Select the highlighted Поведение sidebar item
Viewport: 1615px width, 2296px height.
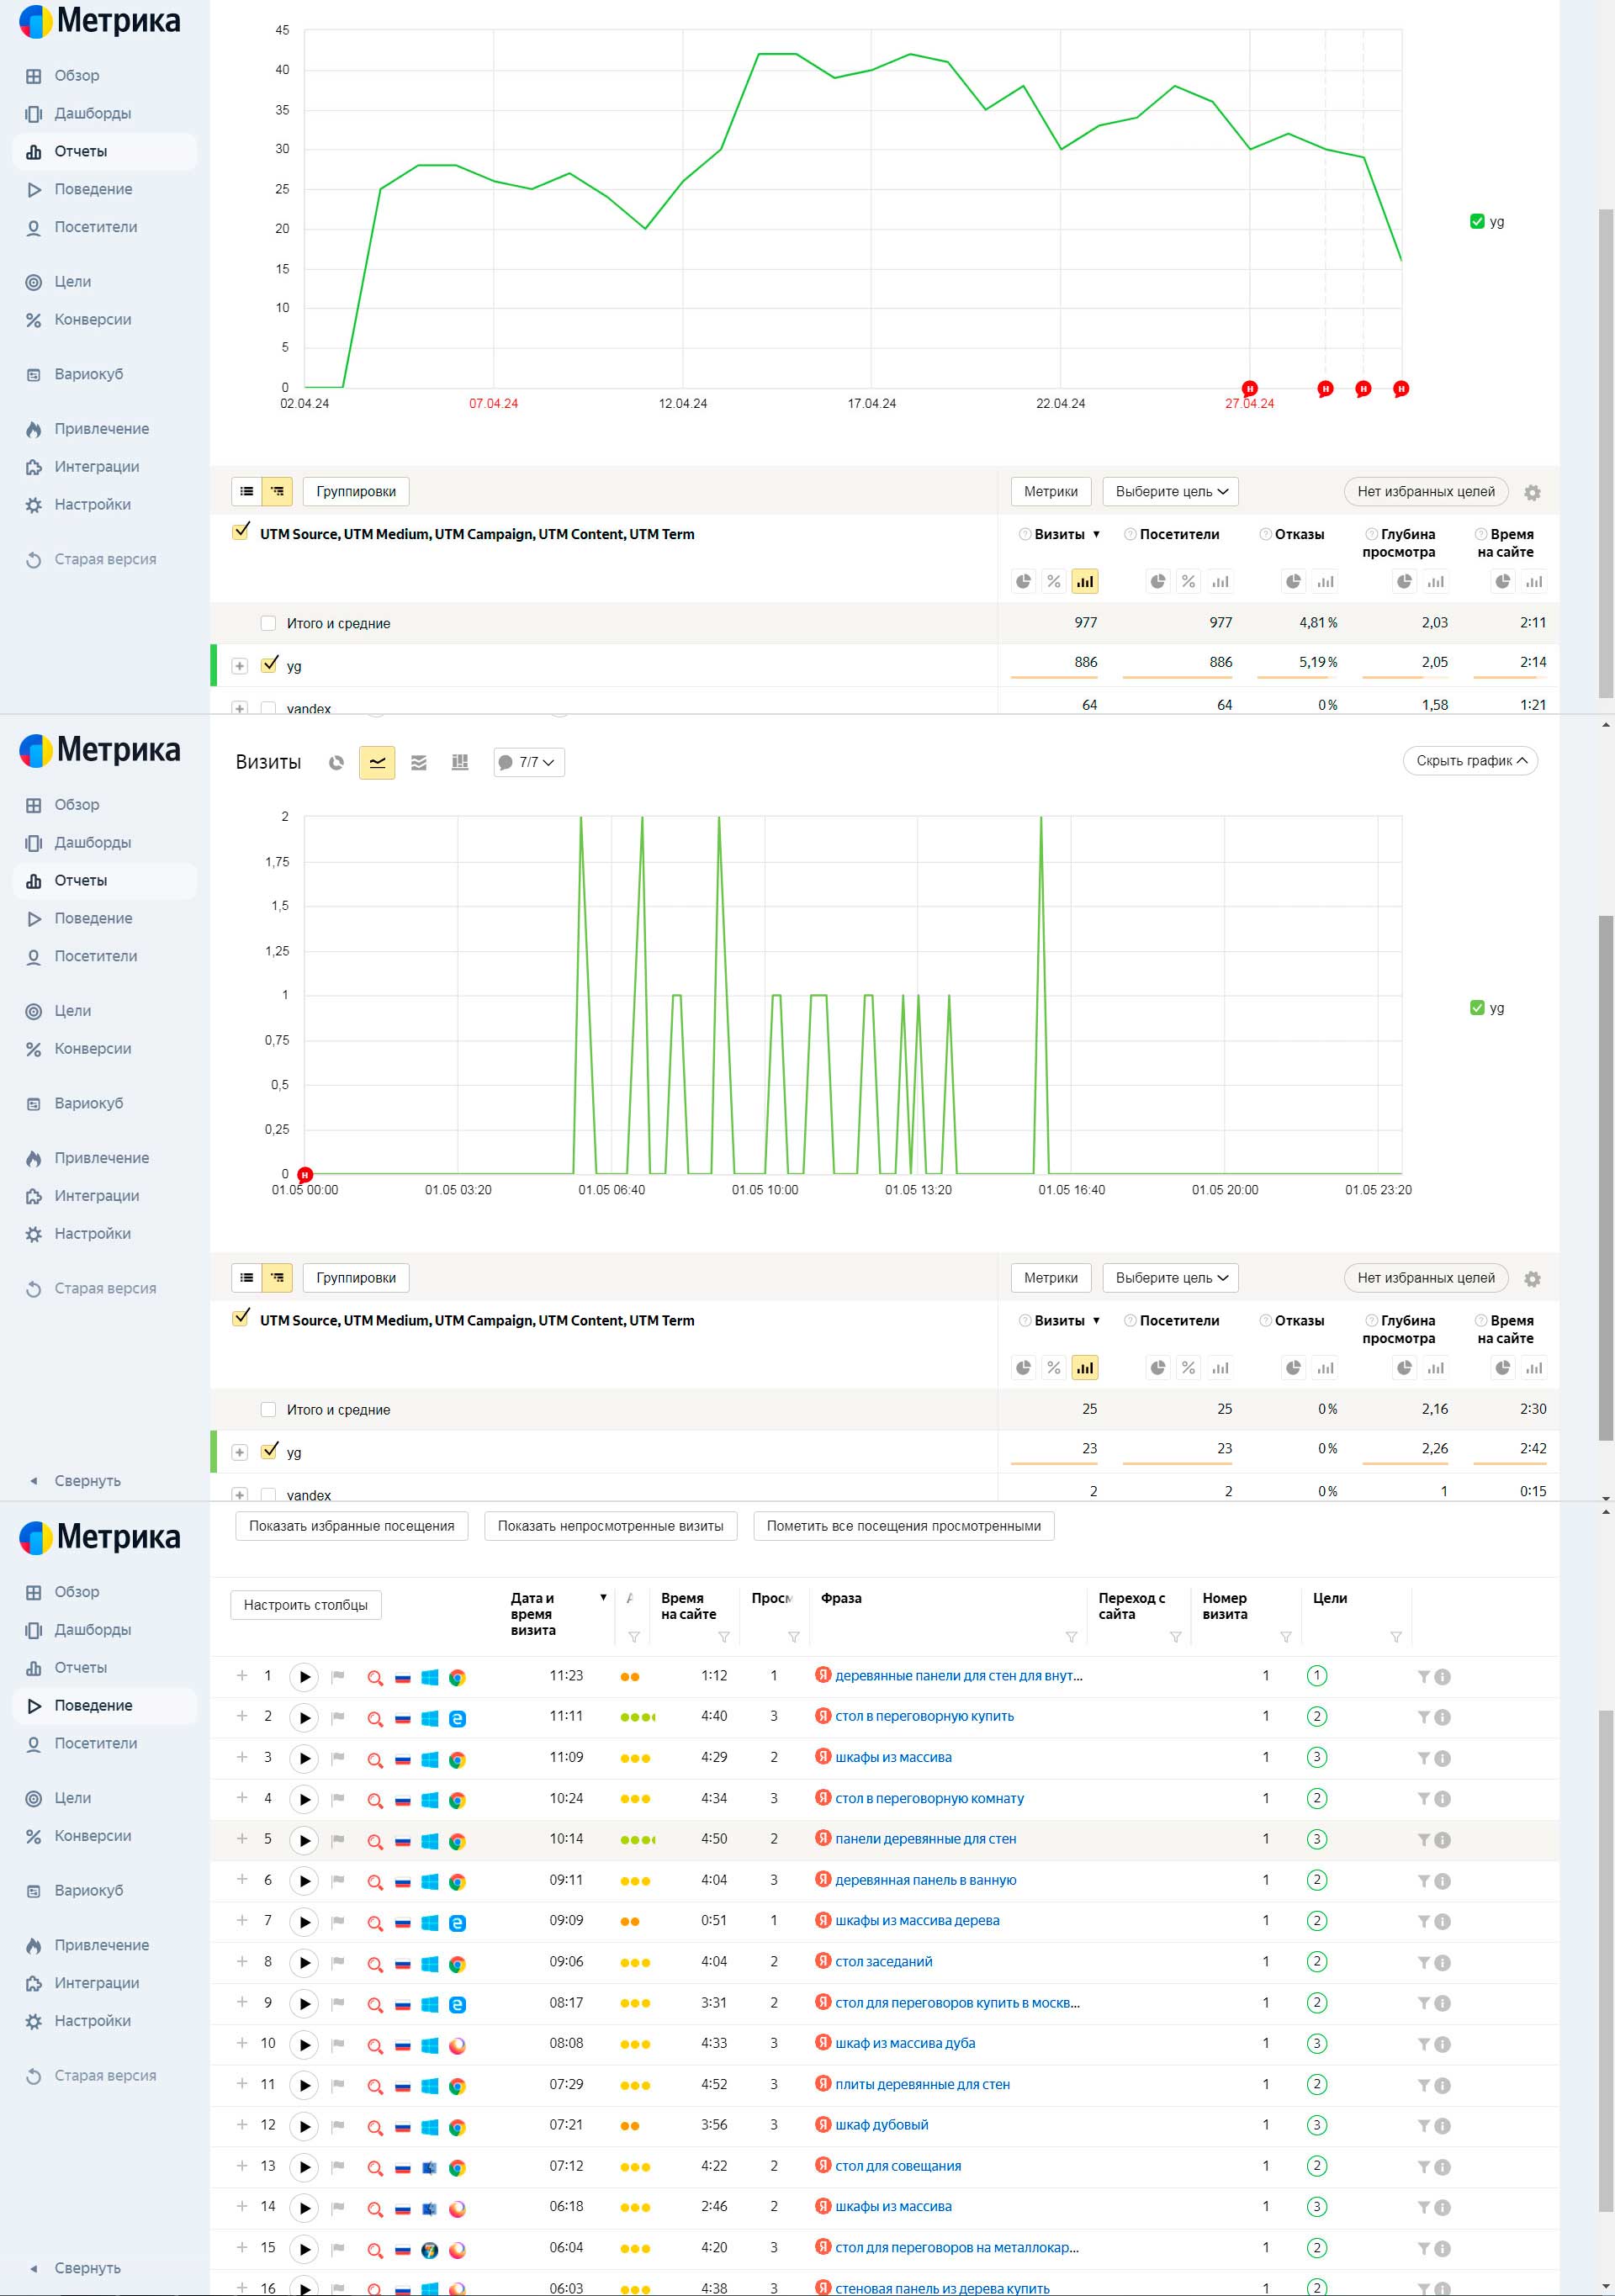(104, 1705)
